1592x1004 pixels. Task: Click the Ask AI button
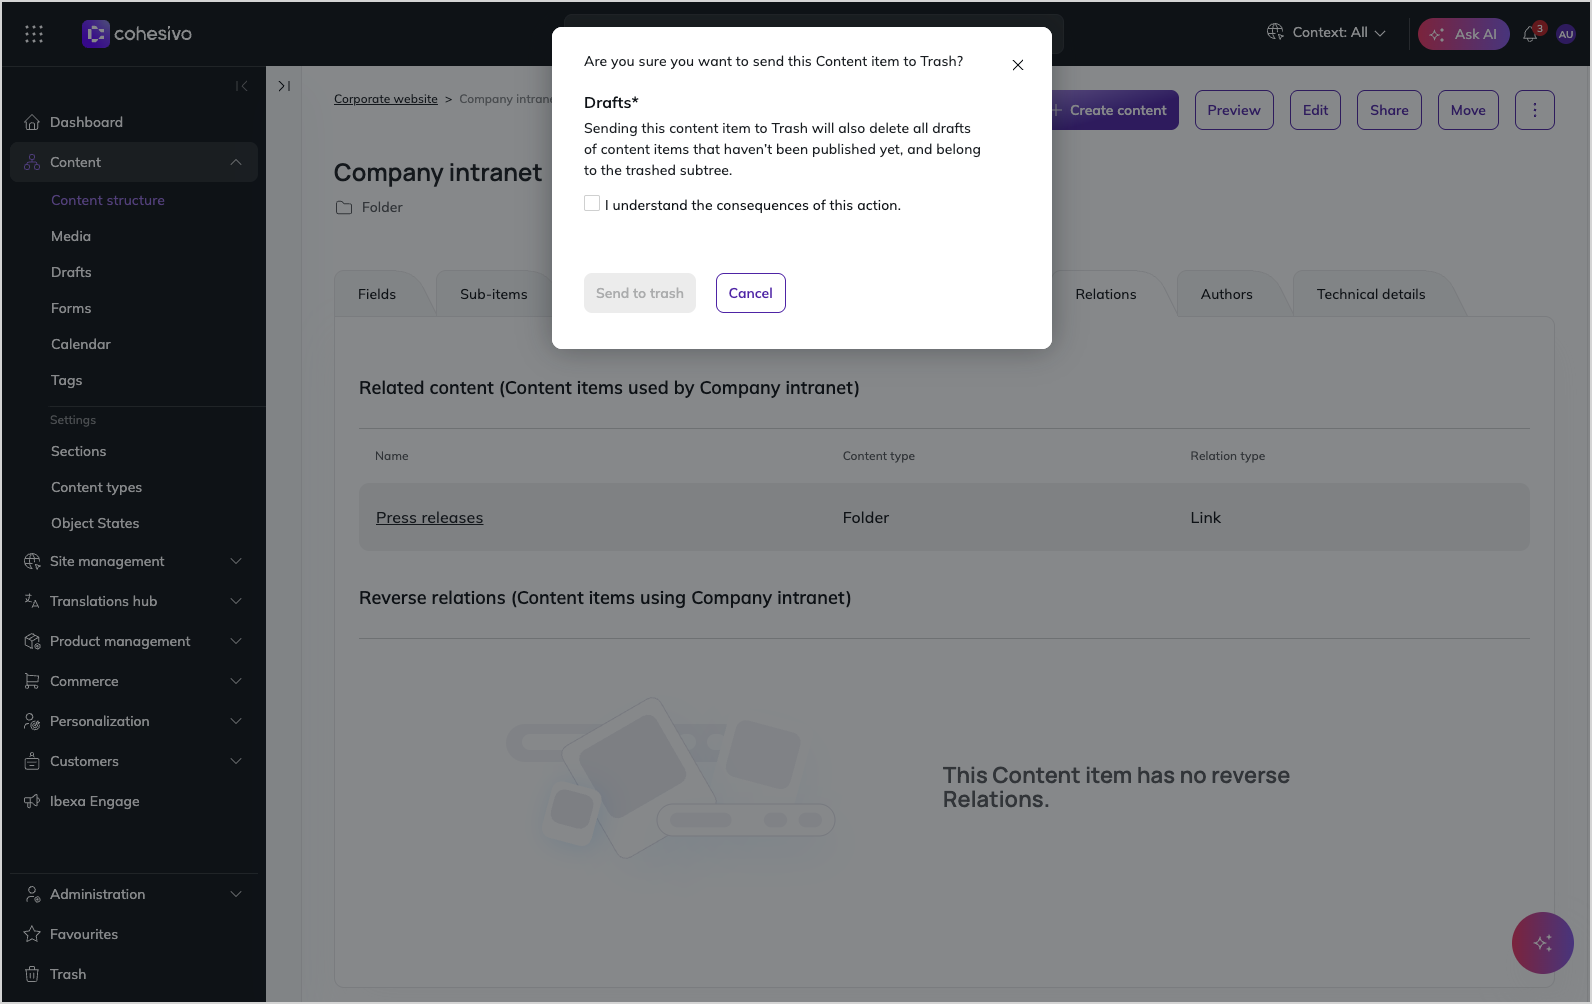1464,34
